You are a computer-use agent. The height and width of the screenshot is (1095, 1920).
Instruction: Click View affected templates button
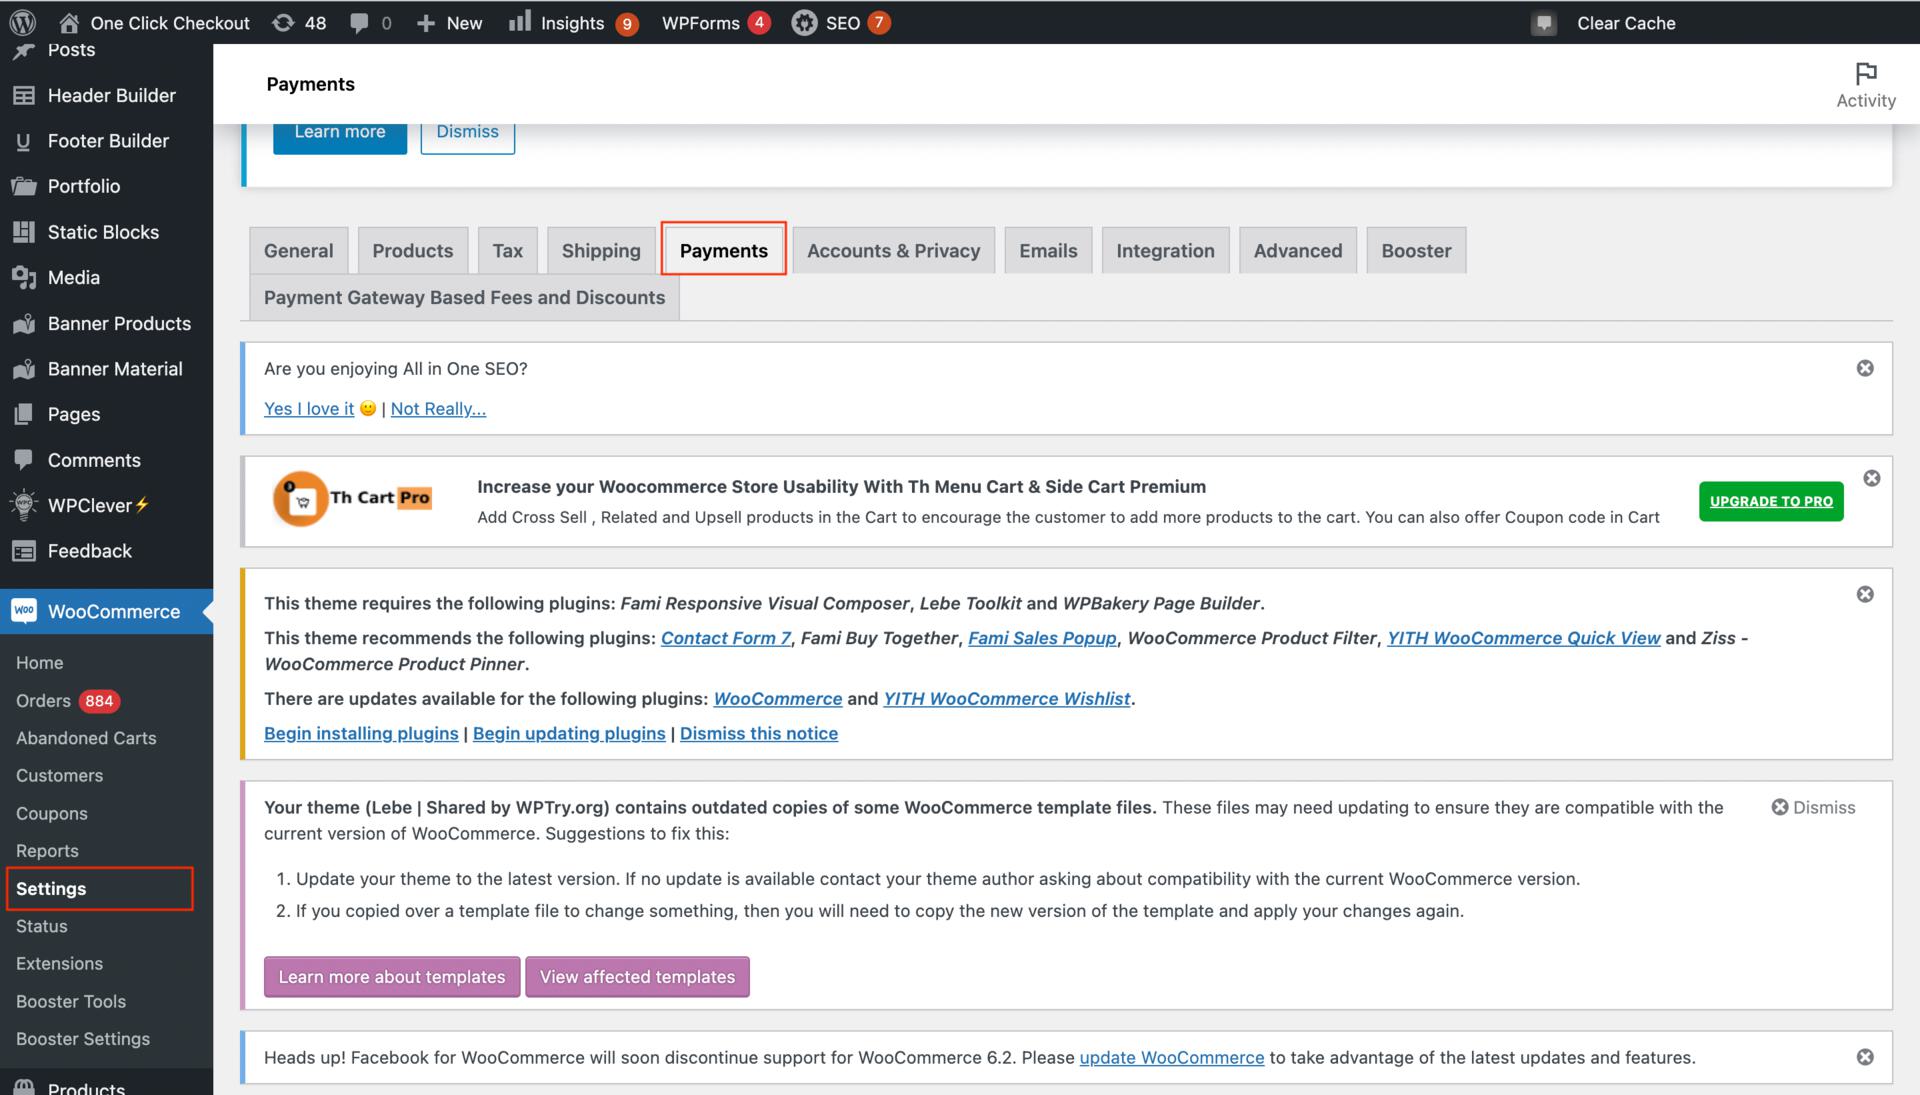[x=637, y=976]
